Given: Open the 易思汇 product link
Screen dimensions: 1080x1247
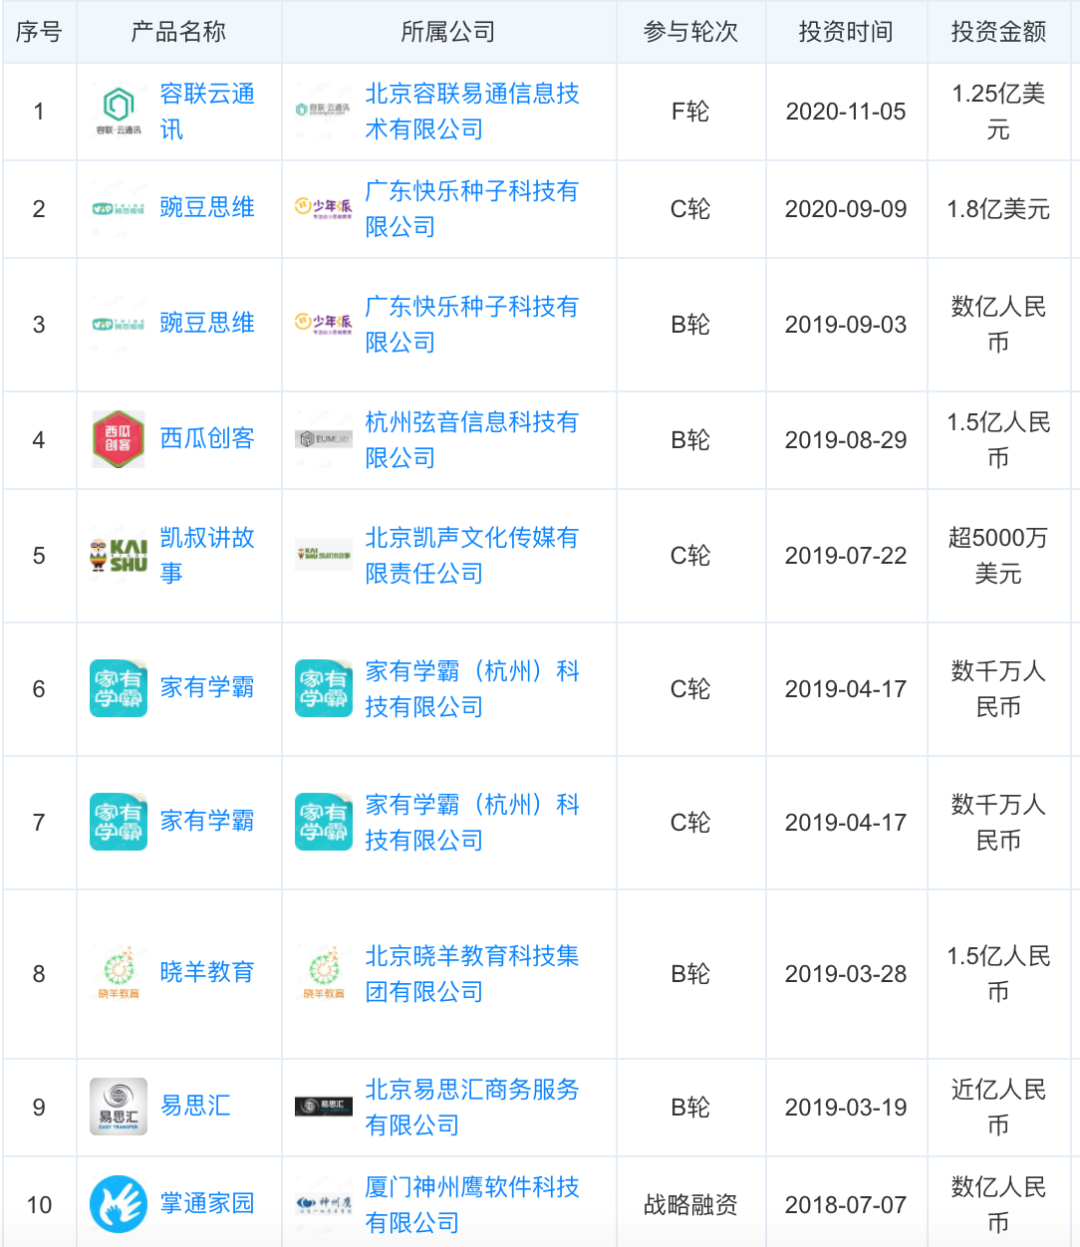Looking at the screenshot, I should tap(195, 1106).
